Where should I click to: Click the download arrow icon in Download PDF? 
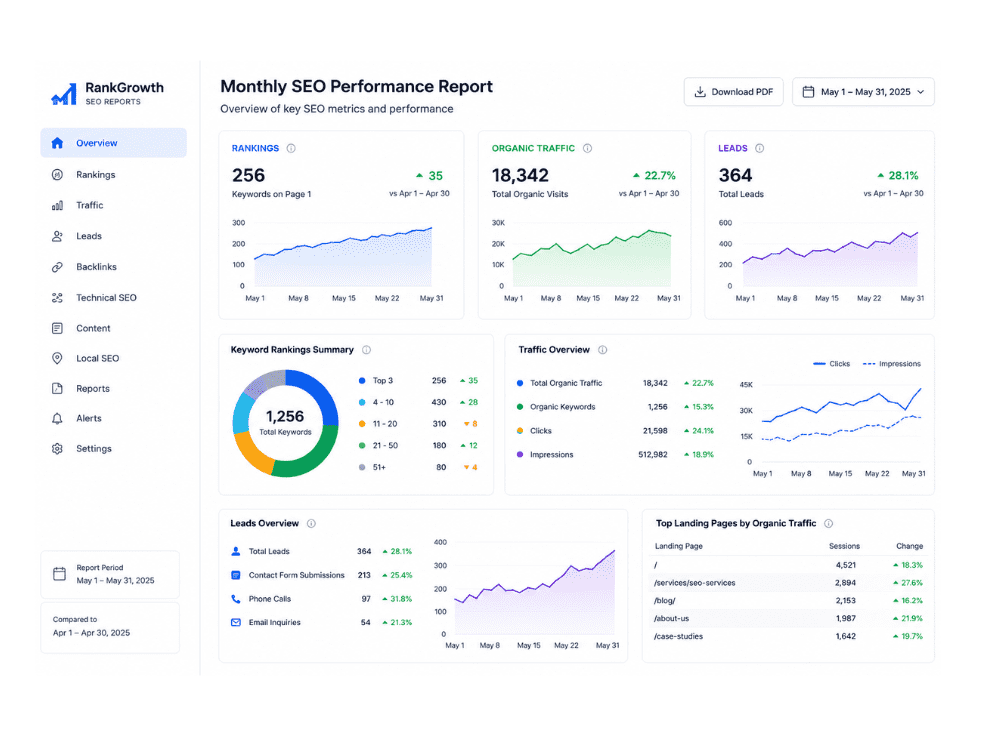pos(700,92)
